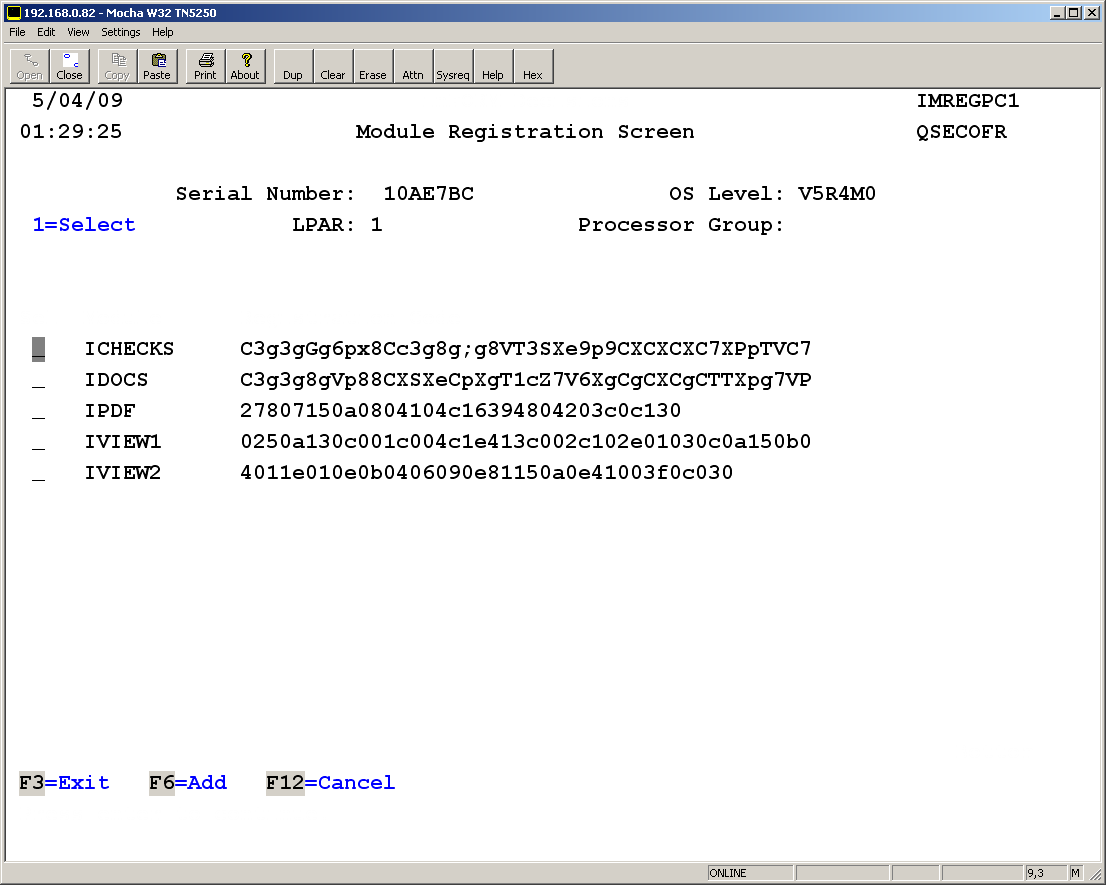Click the F3=Exit function key
This screenshot has width=1106, height=885.
(x=64, y=783)
